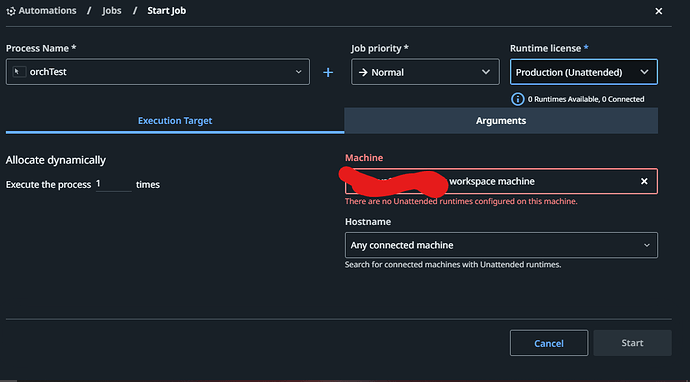Expand the Process Name dropdown
The width and height of the screenshot is (690, 382).
pos(298,72)
